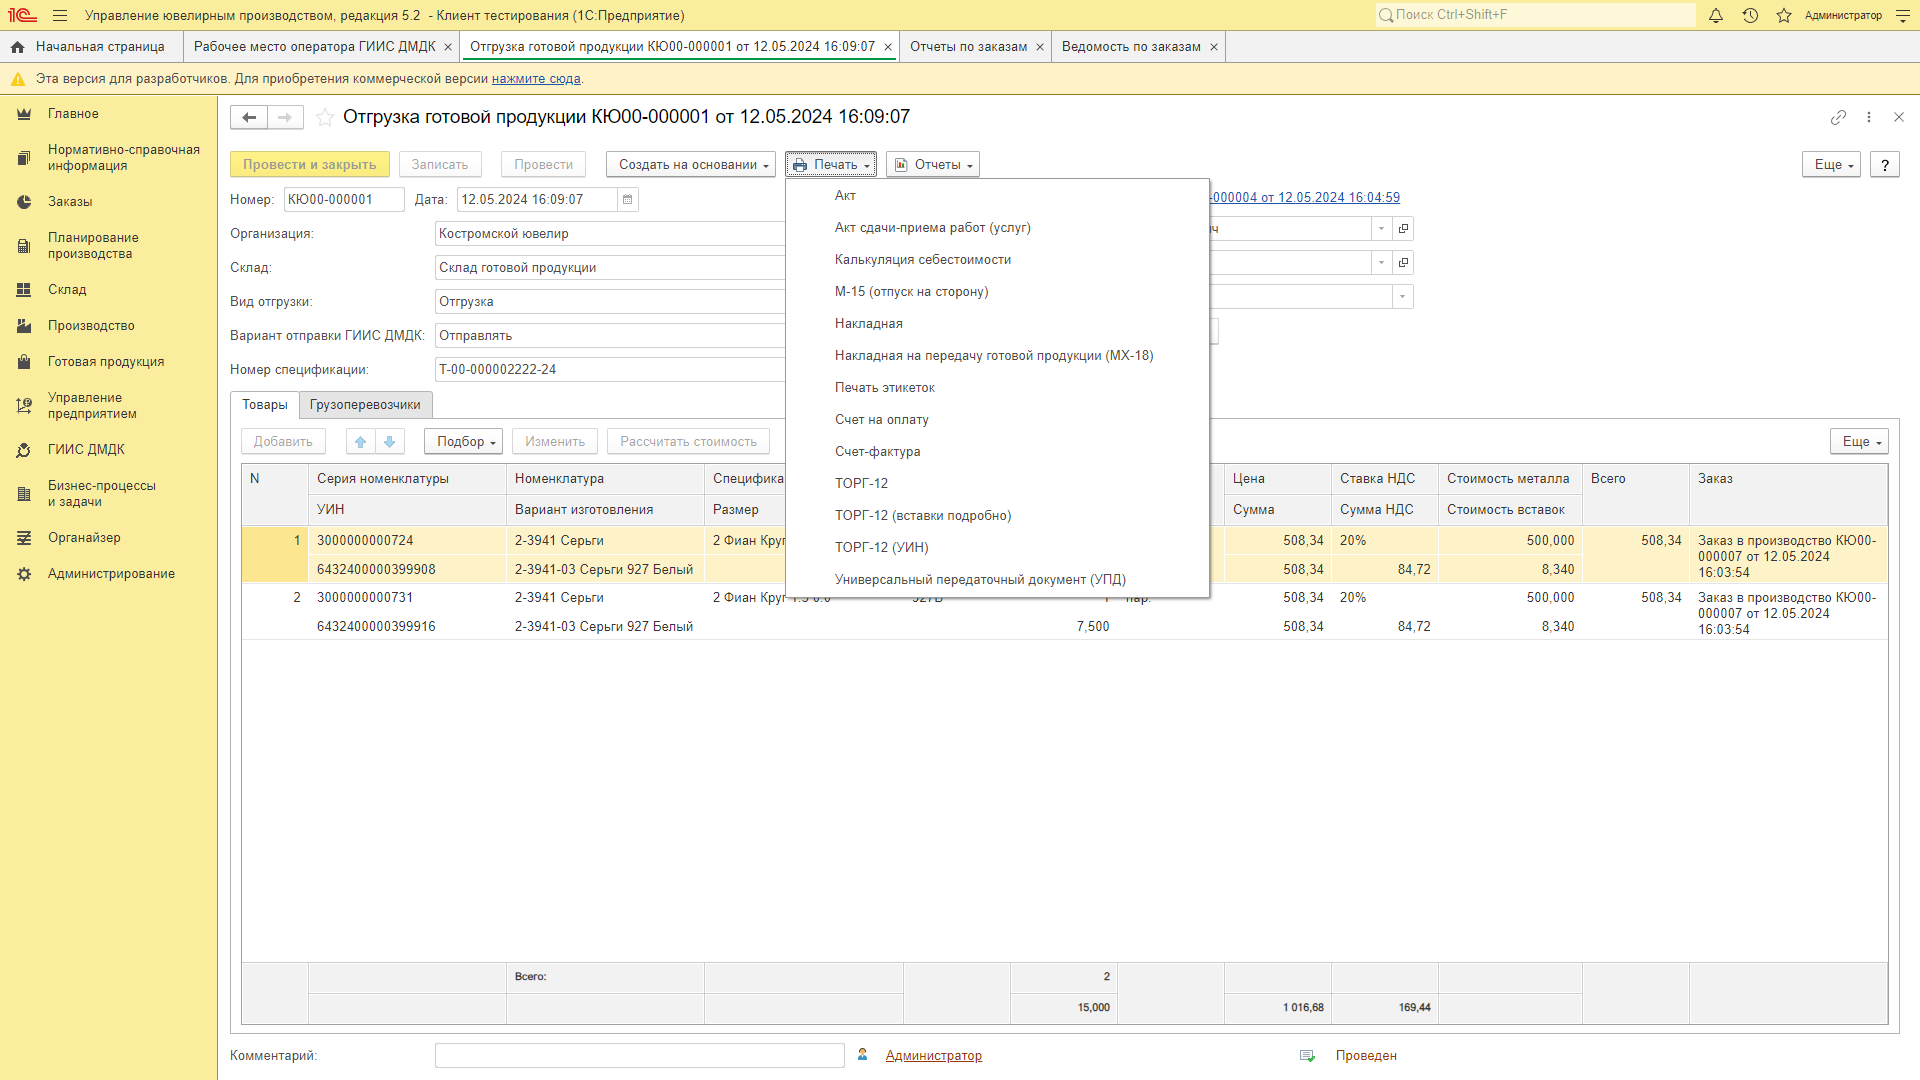Collapse the Печать dropdown button
The width and height of the screenshot is (1920, 1080).
pyautogui.click(x=831, y=165)
